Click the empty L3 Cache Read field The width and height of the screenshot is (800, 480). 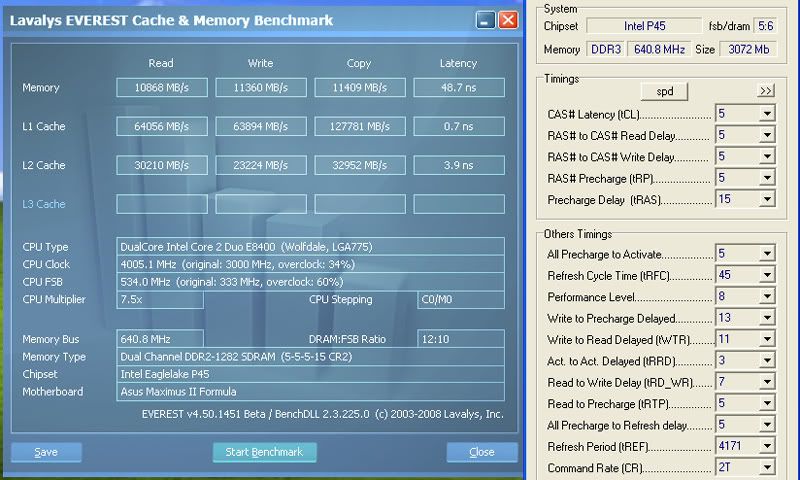point(162,204)
